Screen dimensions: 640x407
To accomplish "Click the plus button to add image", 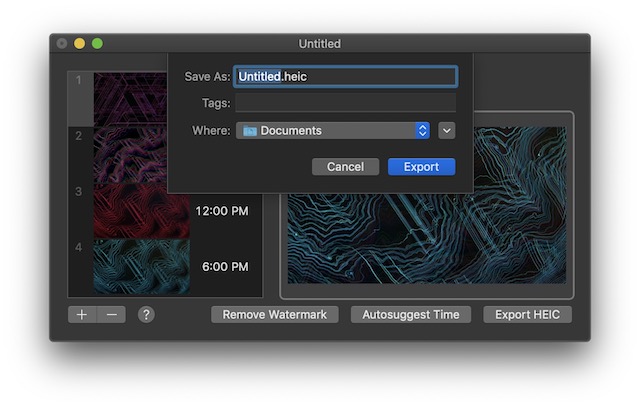I will click(82, 315).
